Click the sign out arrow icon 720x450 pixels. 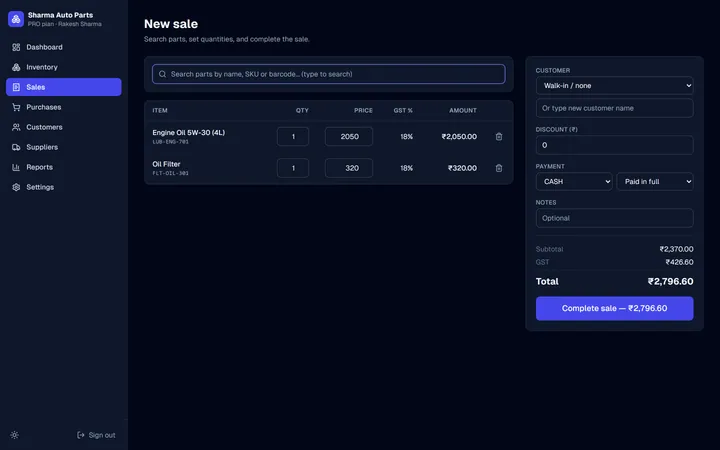coord(81,435)
